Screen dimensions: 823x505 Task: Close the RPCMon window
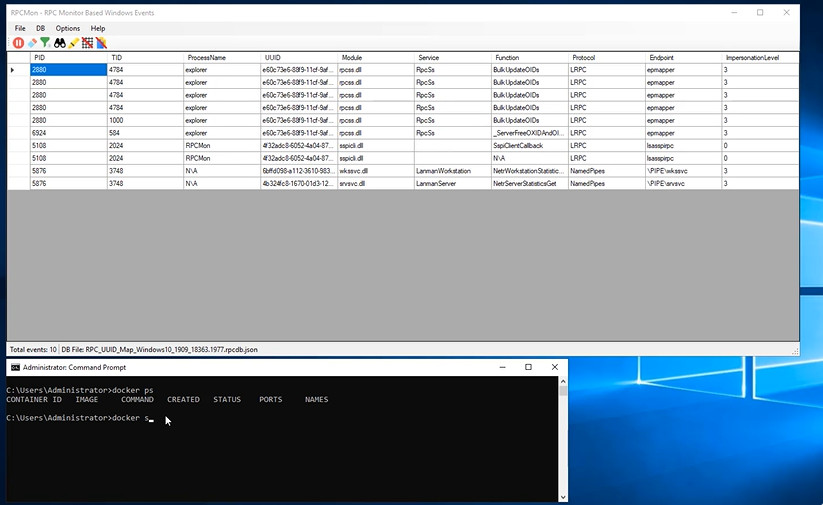point(786,13)
